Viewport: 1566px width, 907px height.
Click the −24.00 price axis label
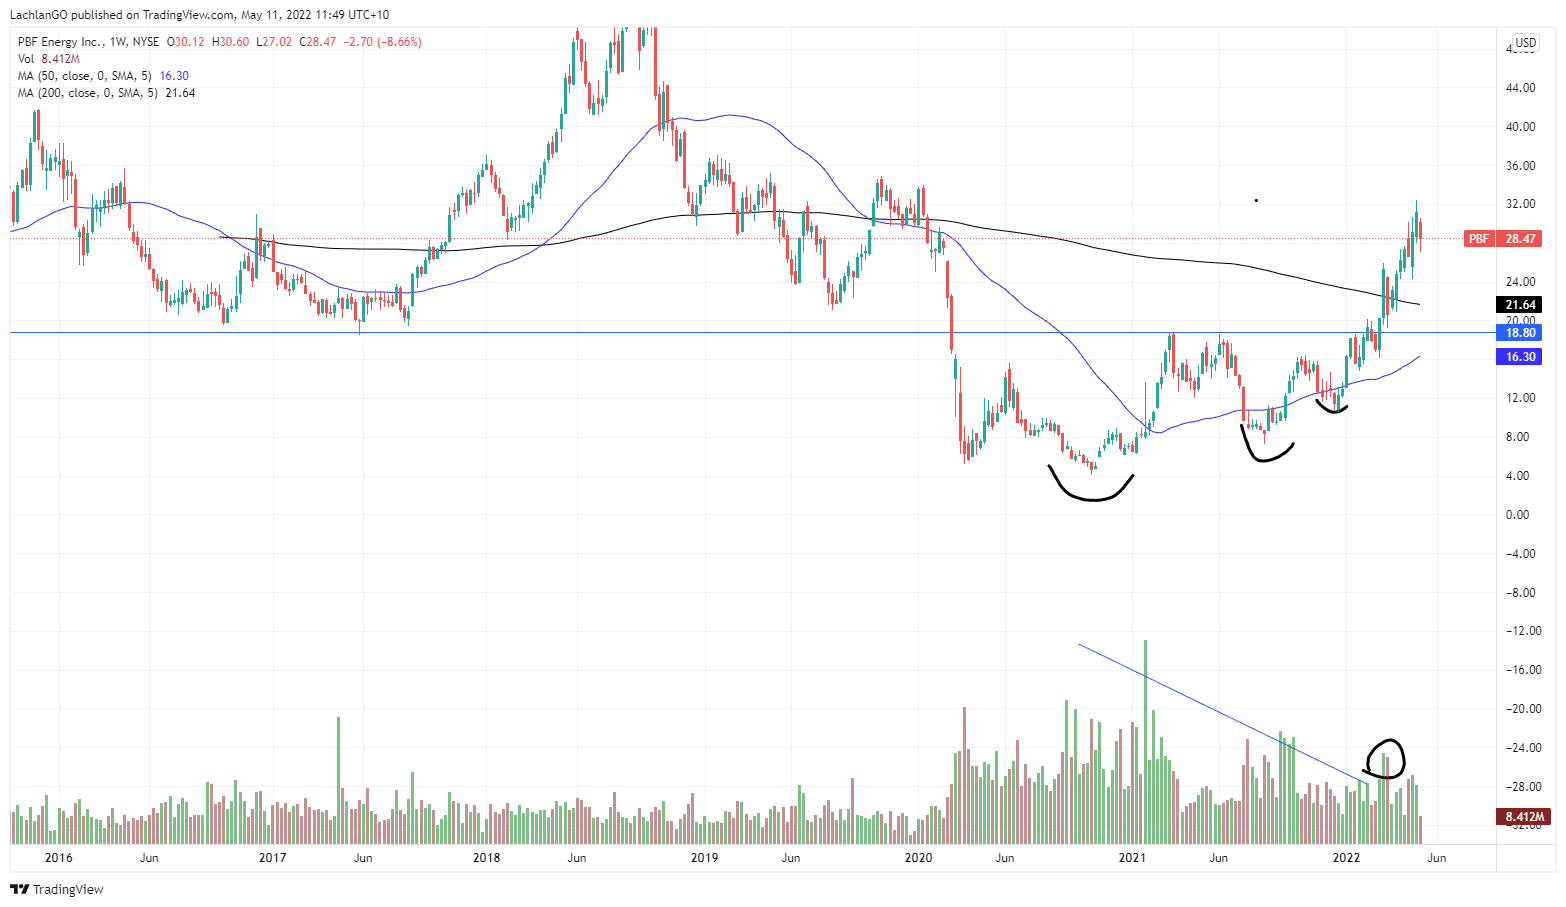(x=1523, y=748)
